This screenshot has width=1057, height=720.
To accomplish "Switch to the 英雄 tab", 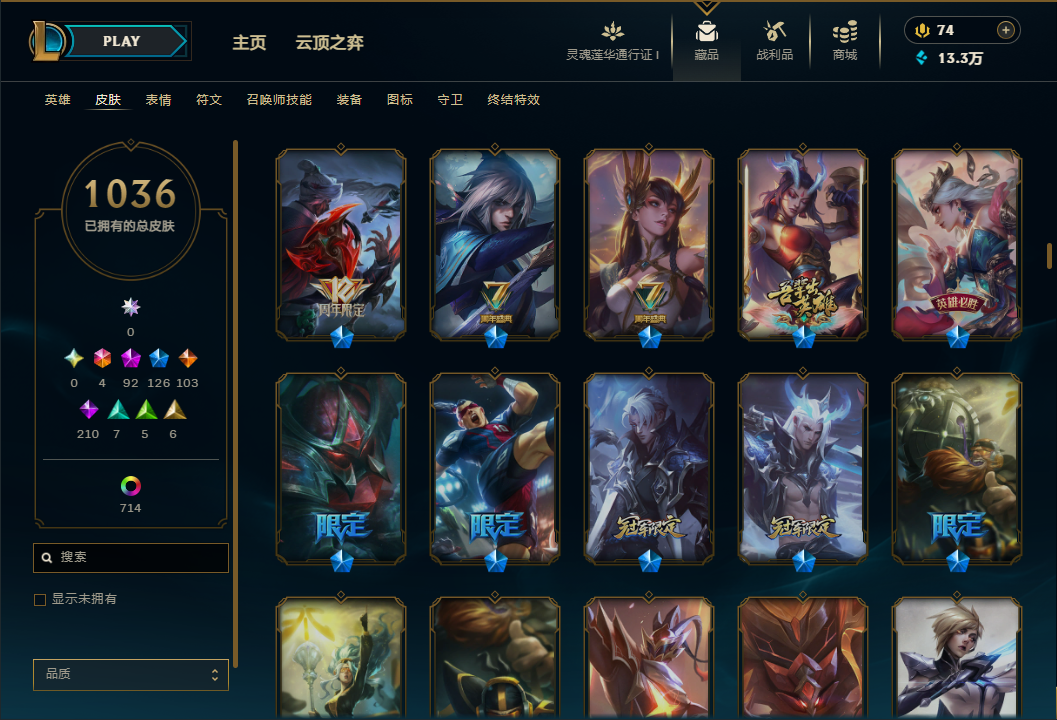I will [57, 100].
